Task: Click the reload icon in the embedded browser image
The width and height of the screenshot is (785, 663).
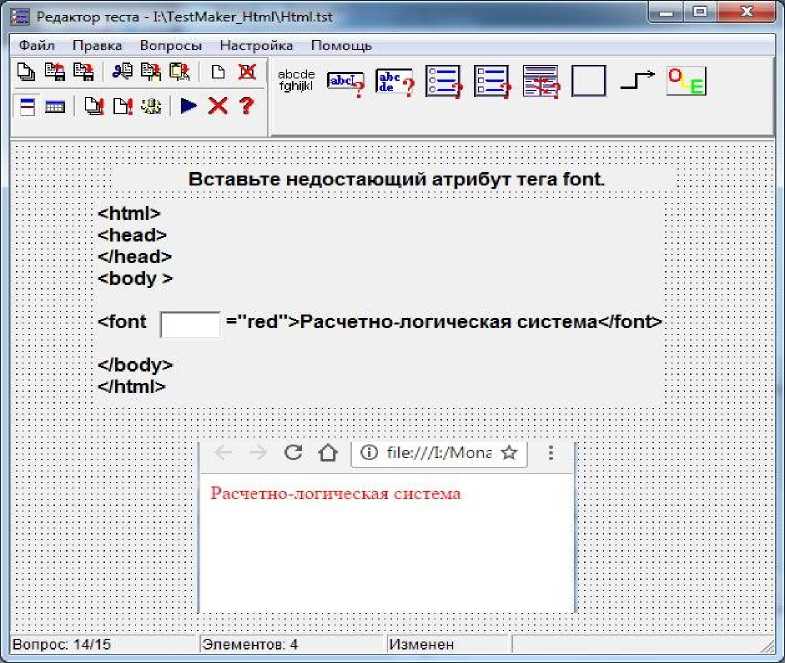Action: (x=293, y=453)
